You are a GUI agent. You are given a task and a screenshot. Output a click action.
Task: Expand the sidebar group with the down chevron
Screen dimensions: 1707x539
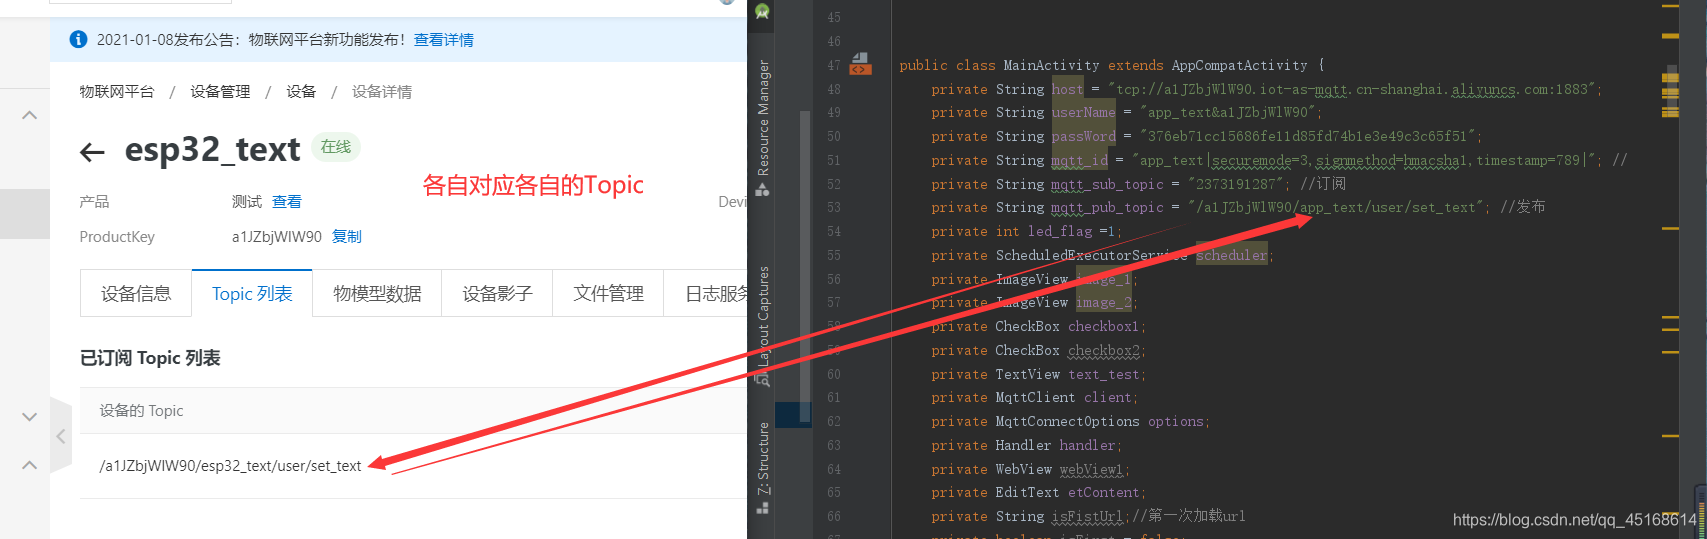point(30,416)
